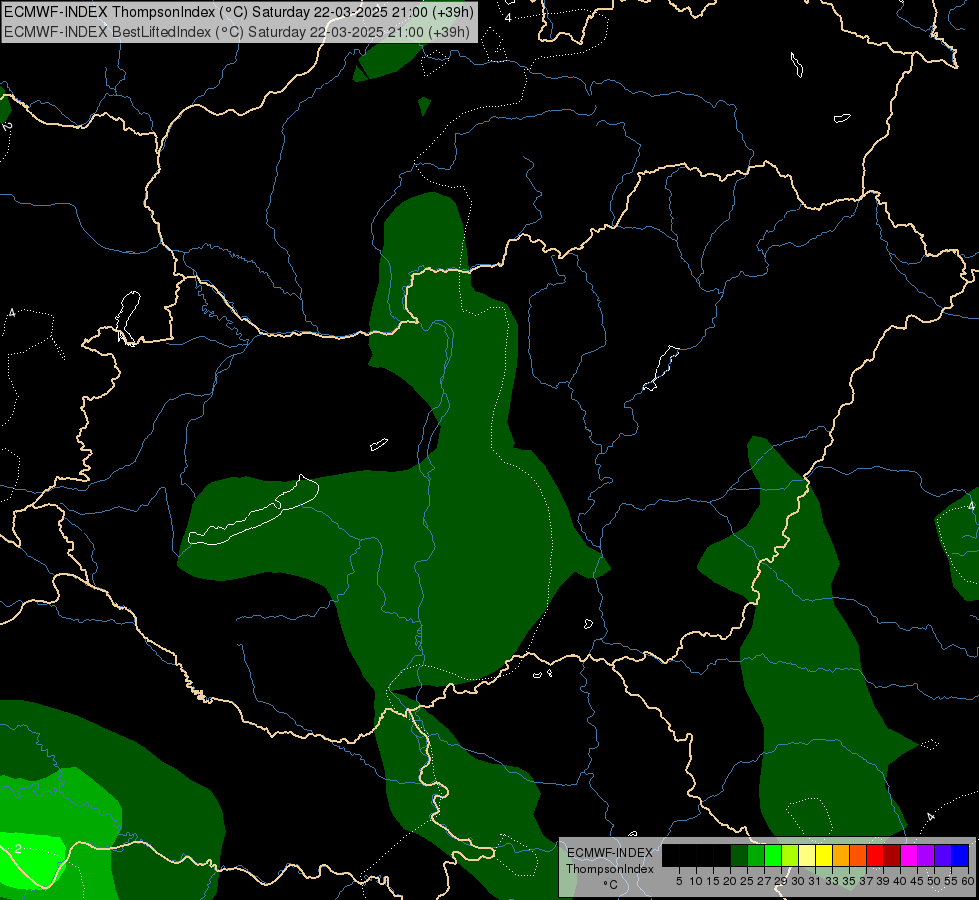Select the blue 55–60 legend swatch
Image resolution: width=979 pixels, height=900 pixels.
point(960,855)
